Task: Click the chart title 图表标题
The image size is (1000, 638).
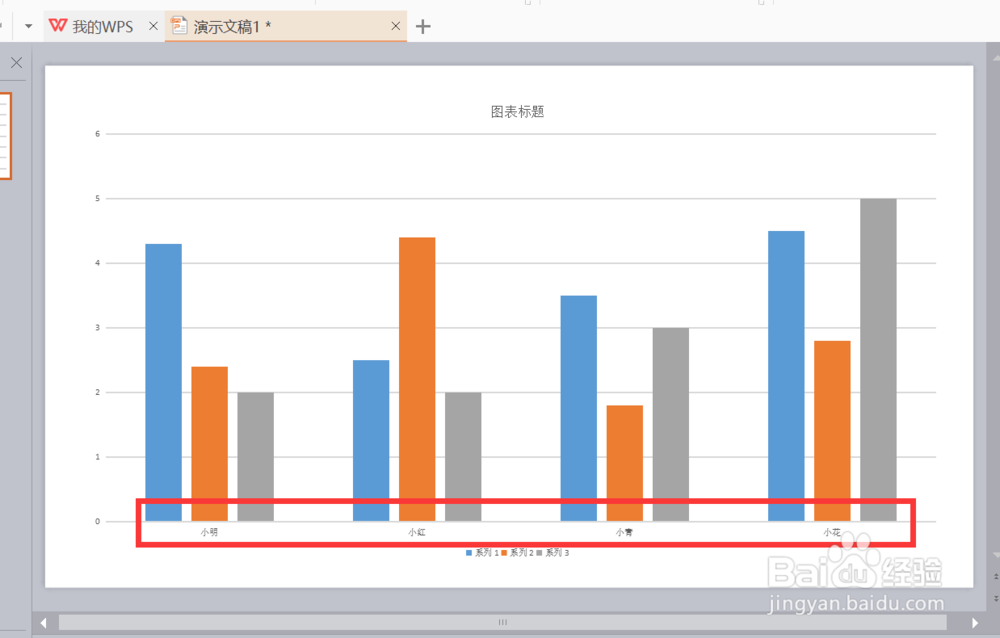Action: coord(517,111)
